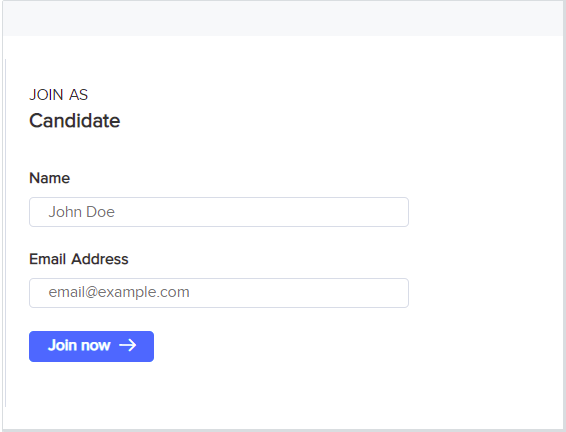The height and width of the screenshot is (432, 566).
Task: Focus the Name input field
Action: pyautogui.click(x=219, y=212)
